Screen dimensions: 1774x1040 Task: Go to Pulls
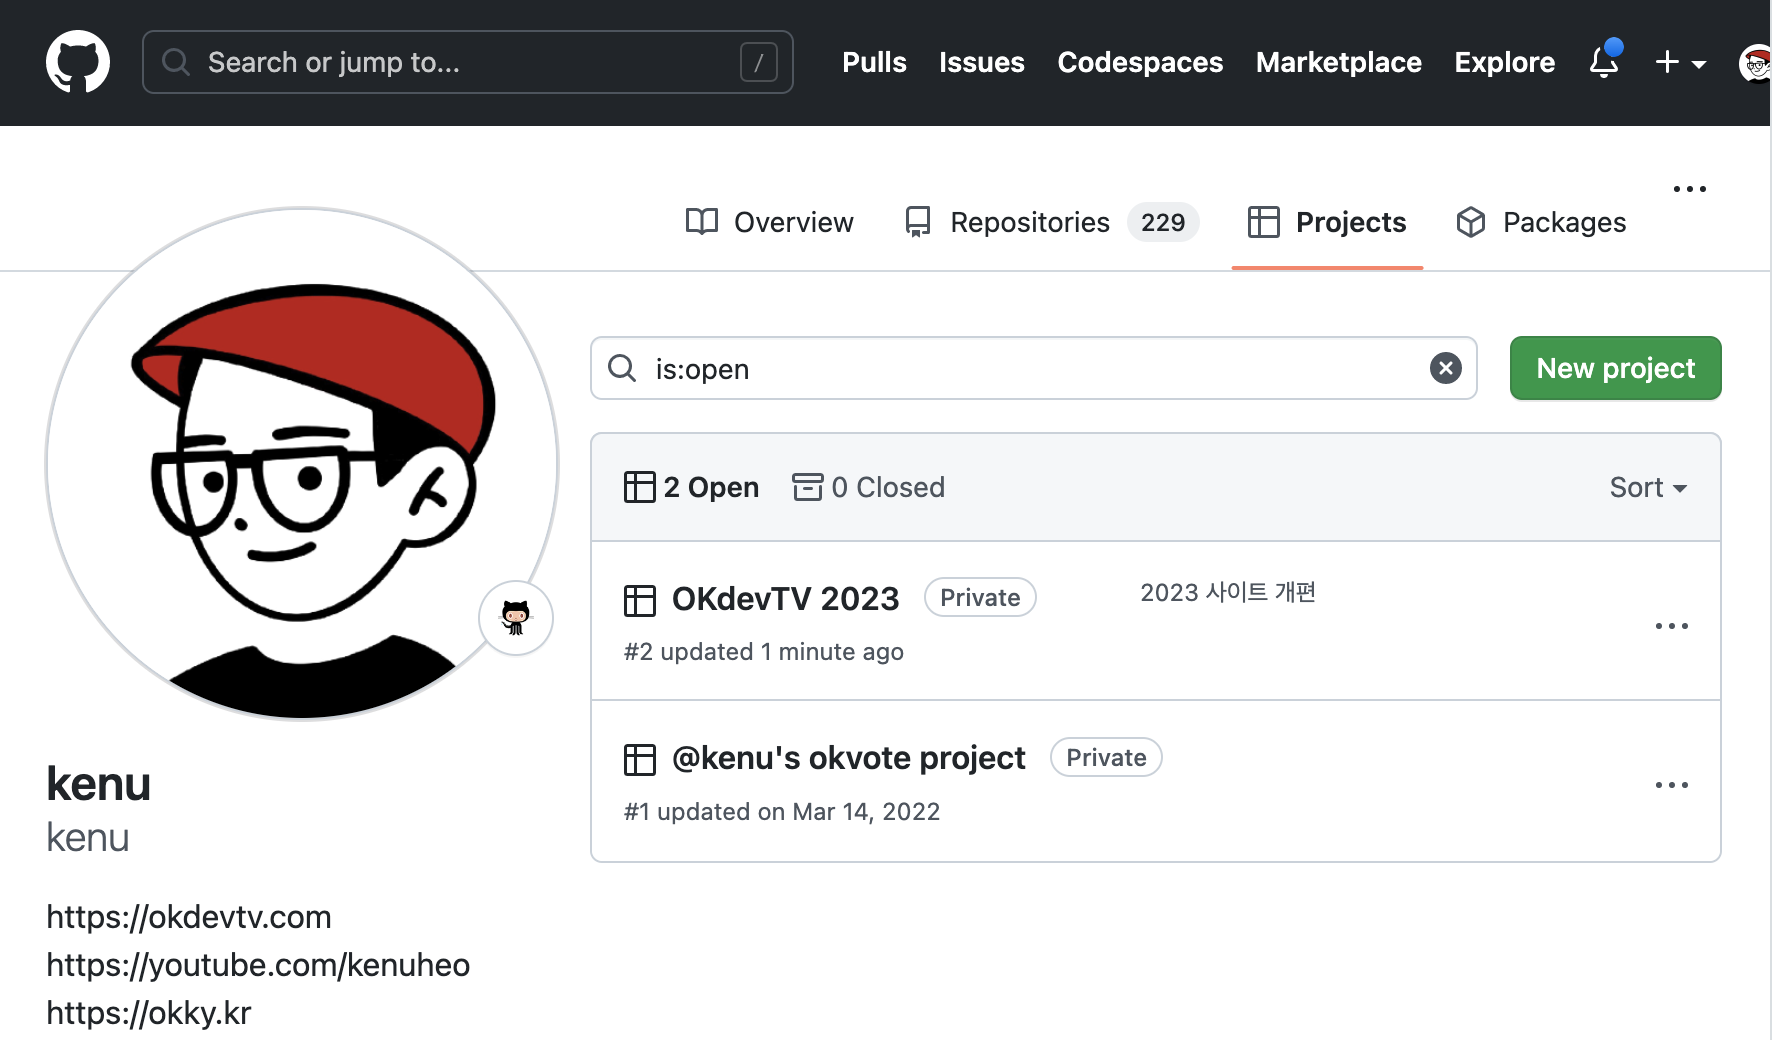pyautogui.click(x=874, y=62)
